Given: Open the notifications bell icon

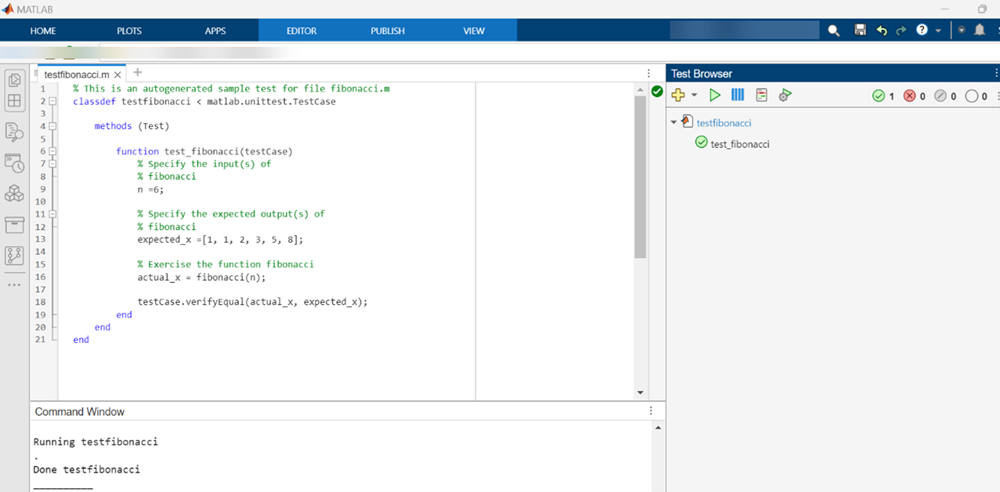Looking at the screenshot, I should click(979, 31).
